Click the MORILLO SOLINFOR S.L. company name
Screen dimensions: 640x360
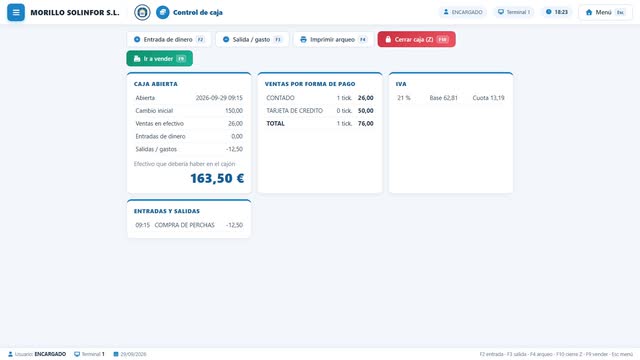click(75, 13)
